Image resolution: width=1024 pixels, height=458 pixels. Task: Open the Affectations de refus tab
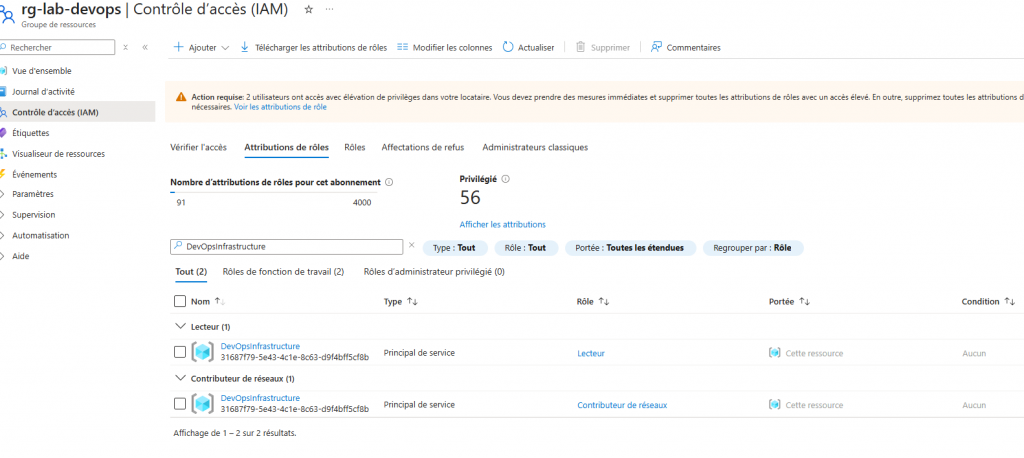pyautogui.click(x=422, y=147)
